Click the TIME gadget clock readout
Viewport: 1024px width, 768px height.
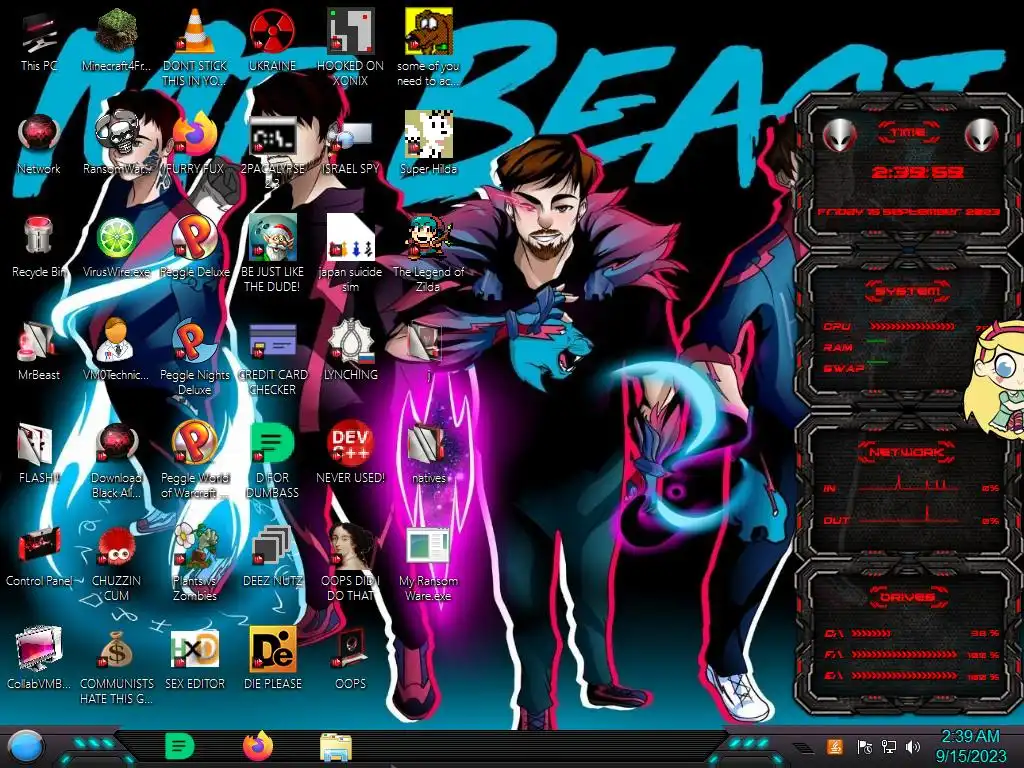tap(918, 172)
